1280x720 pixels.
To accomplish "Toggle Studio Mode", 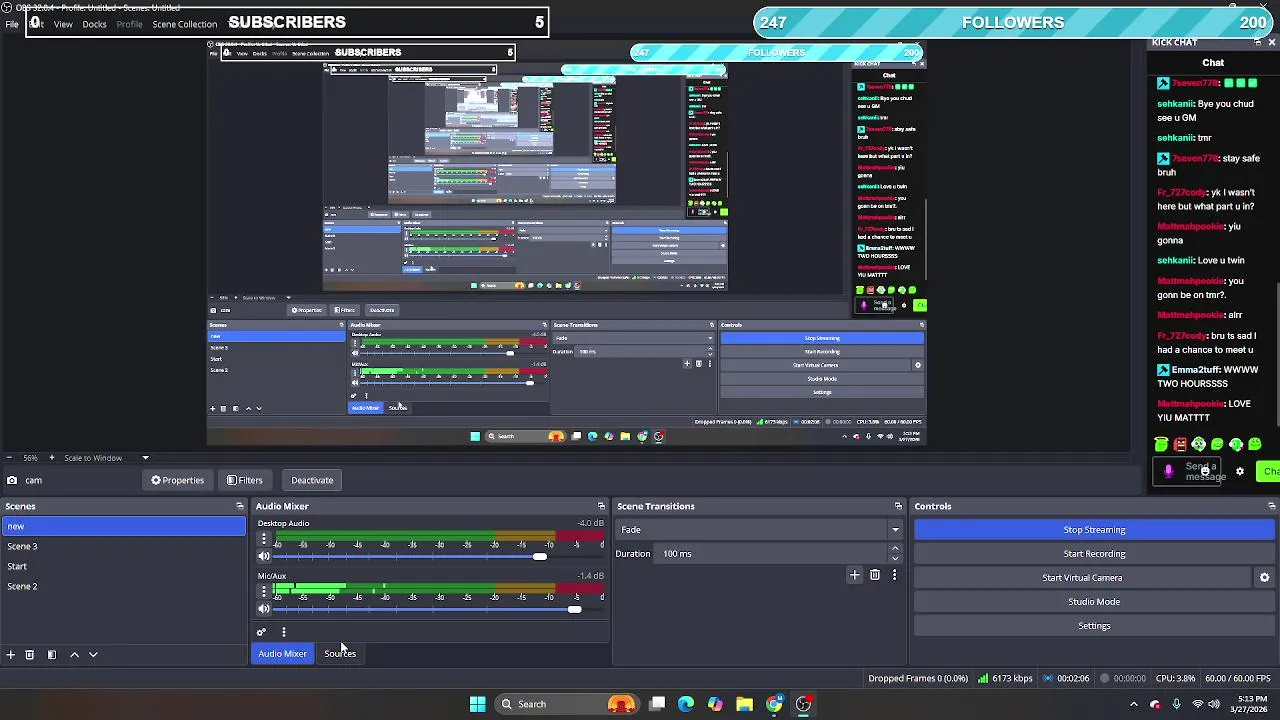I will pyautogui.click(x=1094, y=602).
